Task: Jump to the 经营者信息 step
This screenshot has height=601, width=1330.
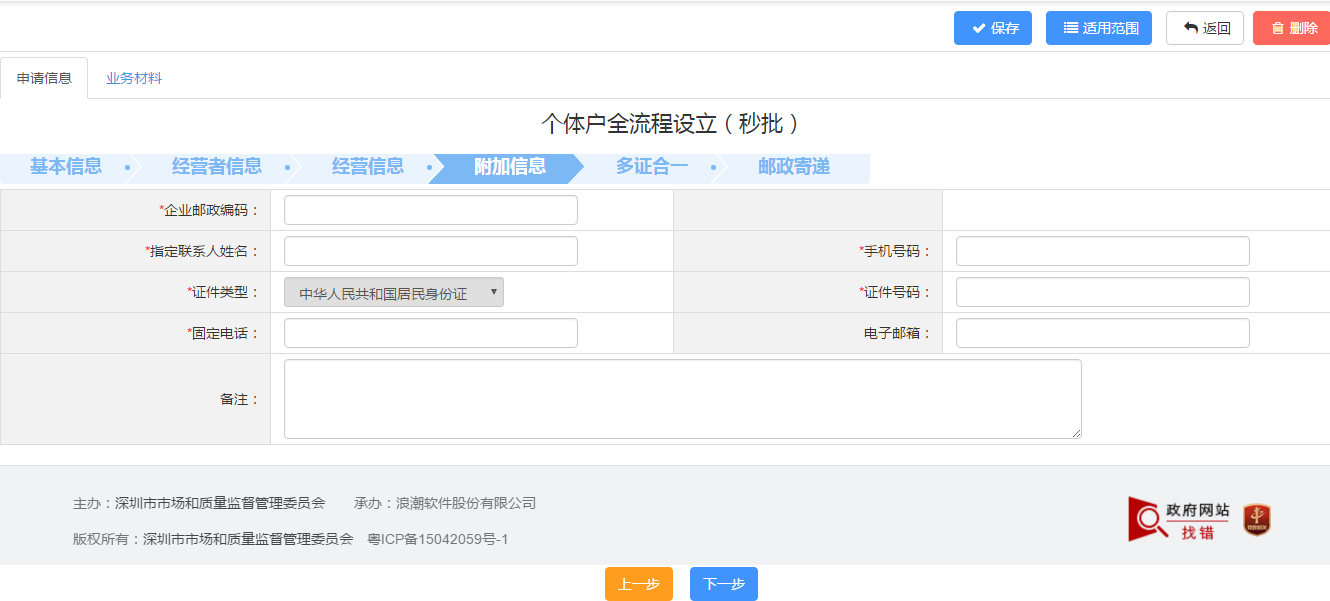Action: (x=216, y=167)
